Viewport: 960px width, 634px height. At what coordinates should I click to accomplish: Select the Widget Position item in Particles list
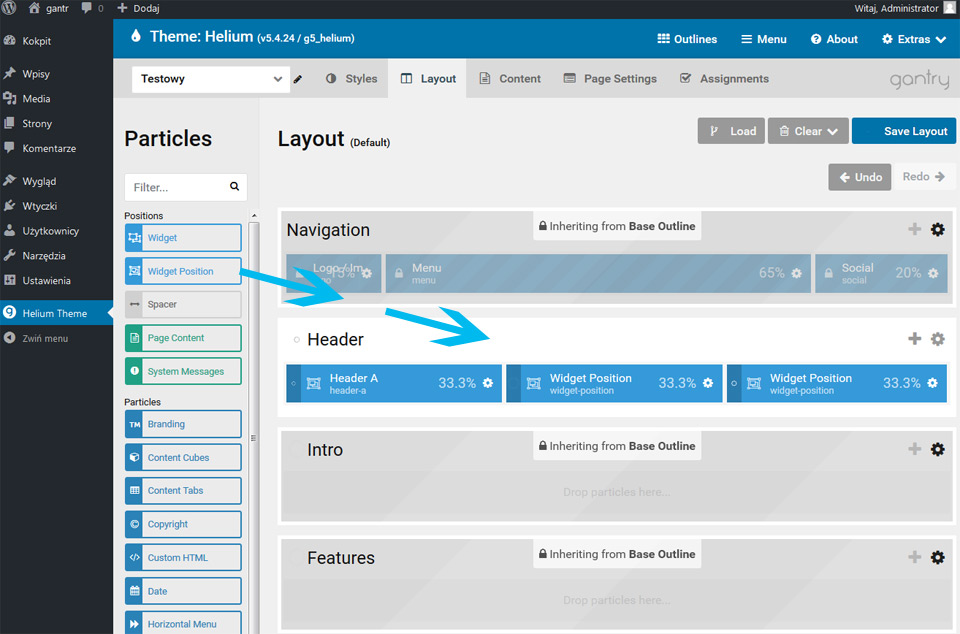tap(183, 271)
